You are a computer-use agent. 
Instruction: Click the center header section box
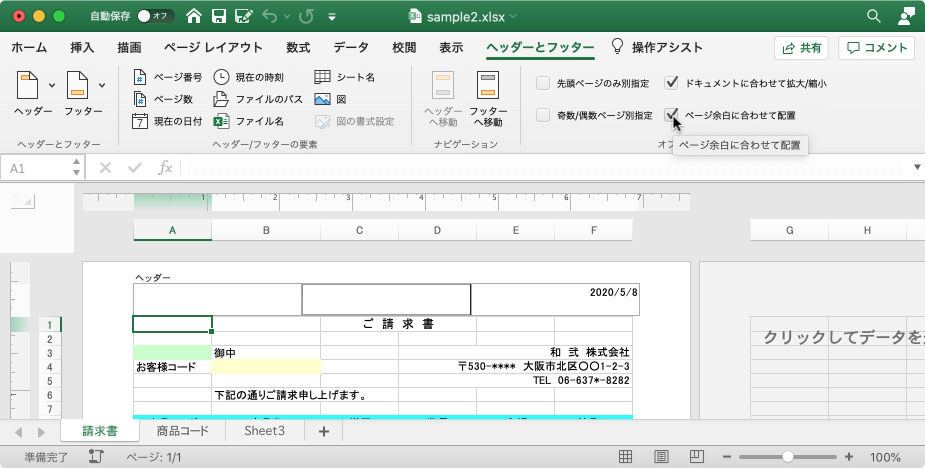coord(386,299)
